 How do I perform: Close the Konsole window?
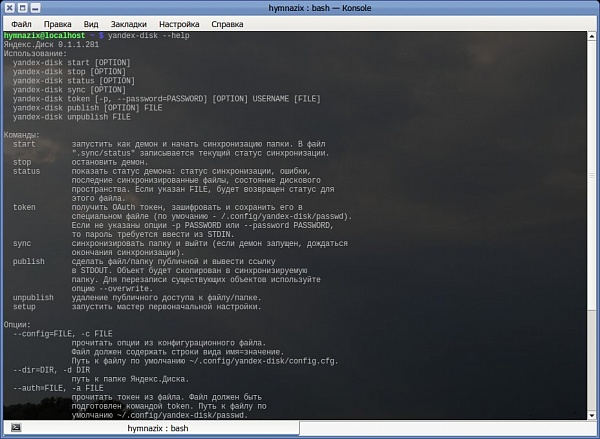[10, 8]
